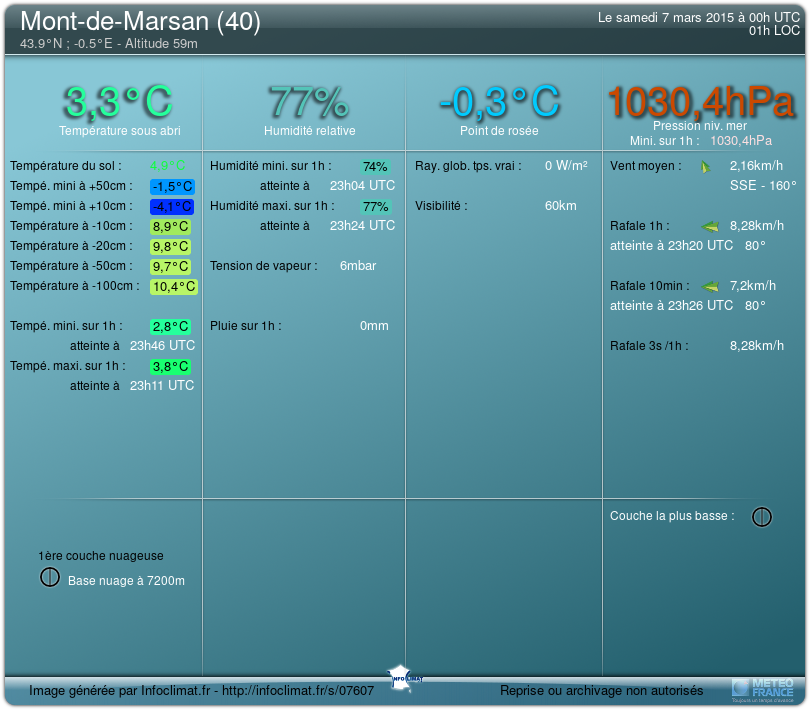Image resolution: width=810 pixels, height=710 pixels.
Task: Click the 2,16km/h average wind value
Action: (x=756, y=166)
